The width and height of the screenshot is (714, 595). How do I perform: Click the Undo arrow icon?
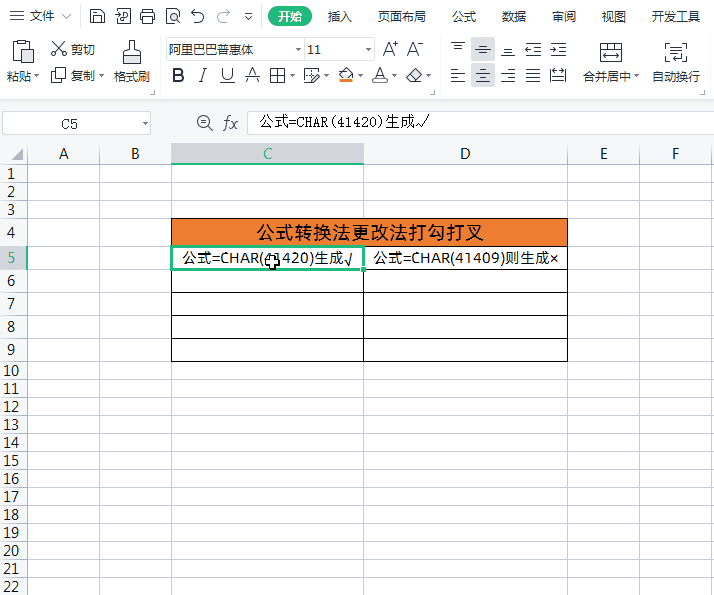pos(197,16)
